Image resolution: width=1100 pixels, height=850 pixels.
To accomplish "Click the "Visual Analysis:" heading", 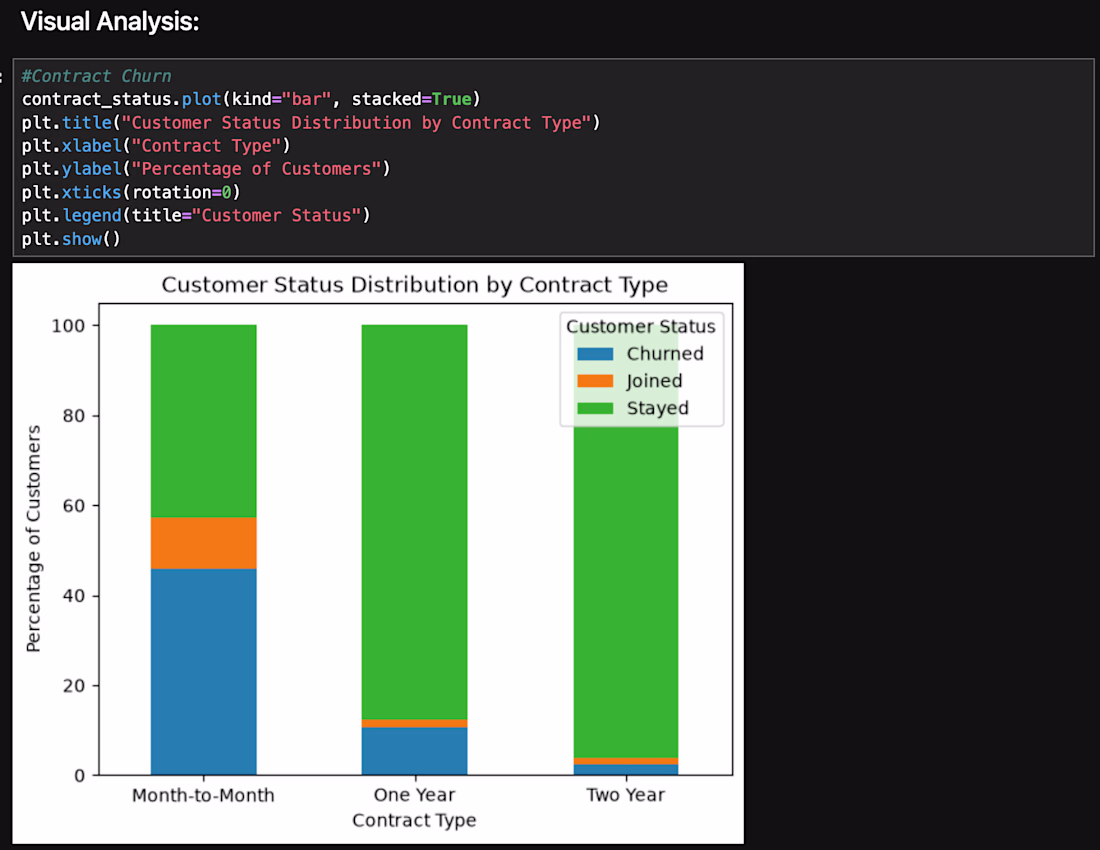I will 110,22.
